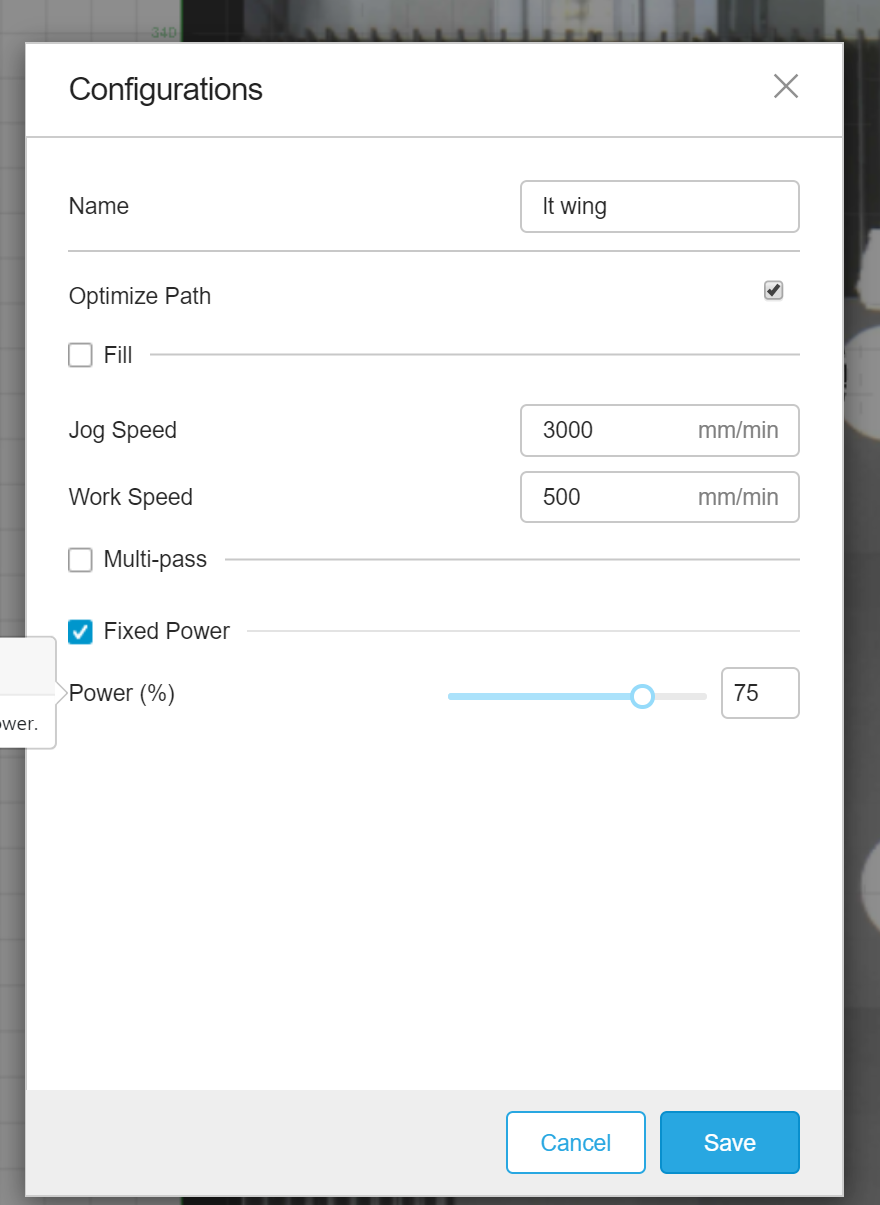Click the dialog close icon
The image size is (880, 1205).
pos(786,87)
